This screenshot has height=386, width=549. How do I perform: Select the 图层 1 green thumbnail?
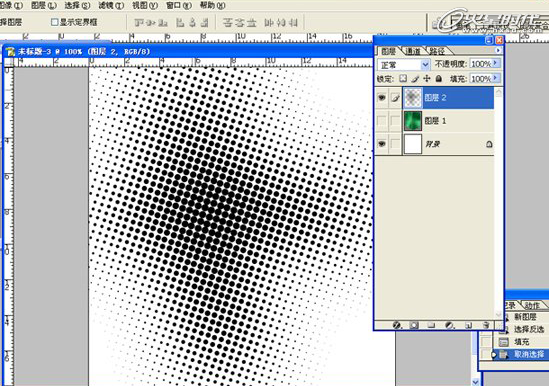click(x=413, y=121)
